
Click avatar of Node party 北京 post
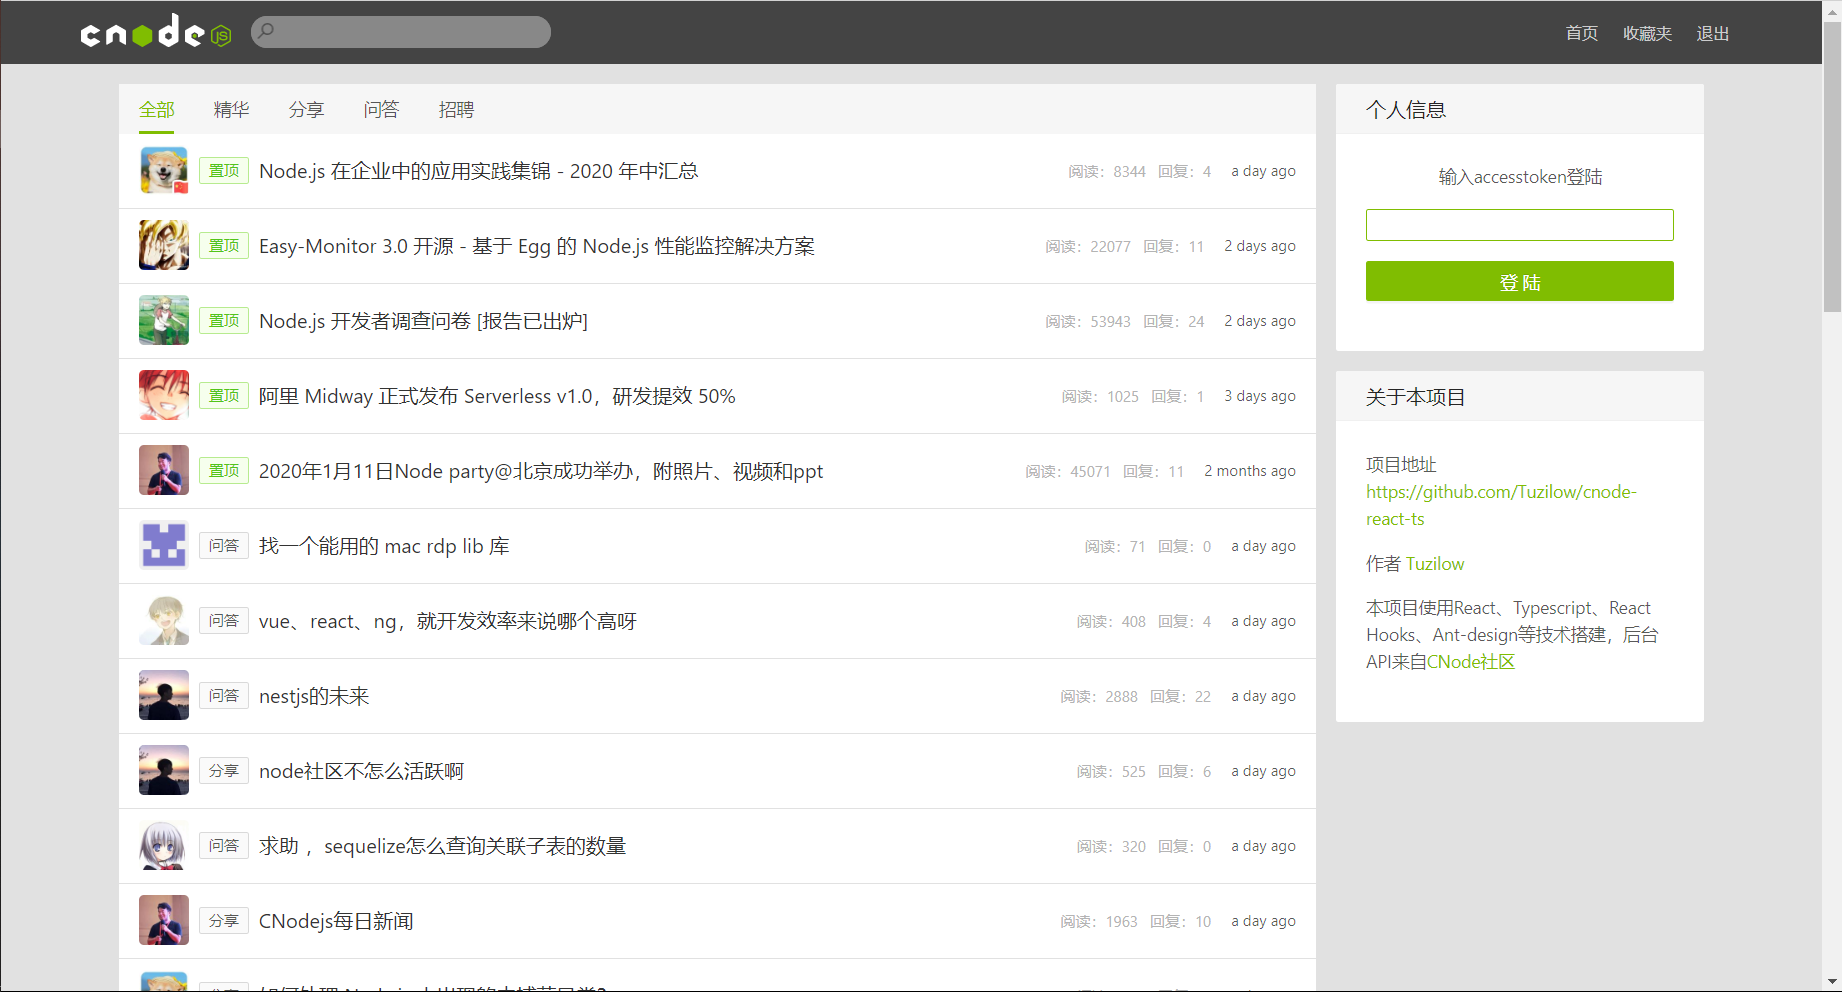point(164,470)
